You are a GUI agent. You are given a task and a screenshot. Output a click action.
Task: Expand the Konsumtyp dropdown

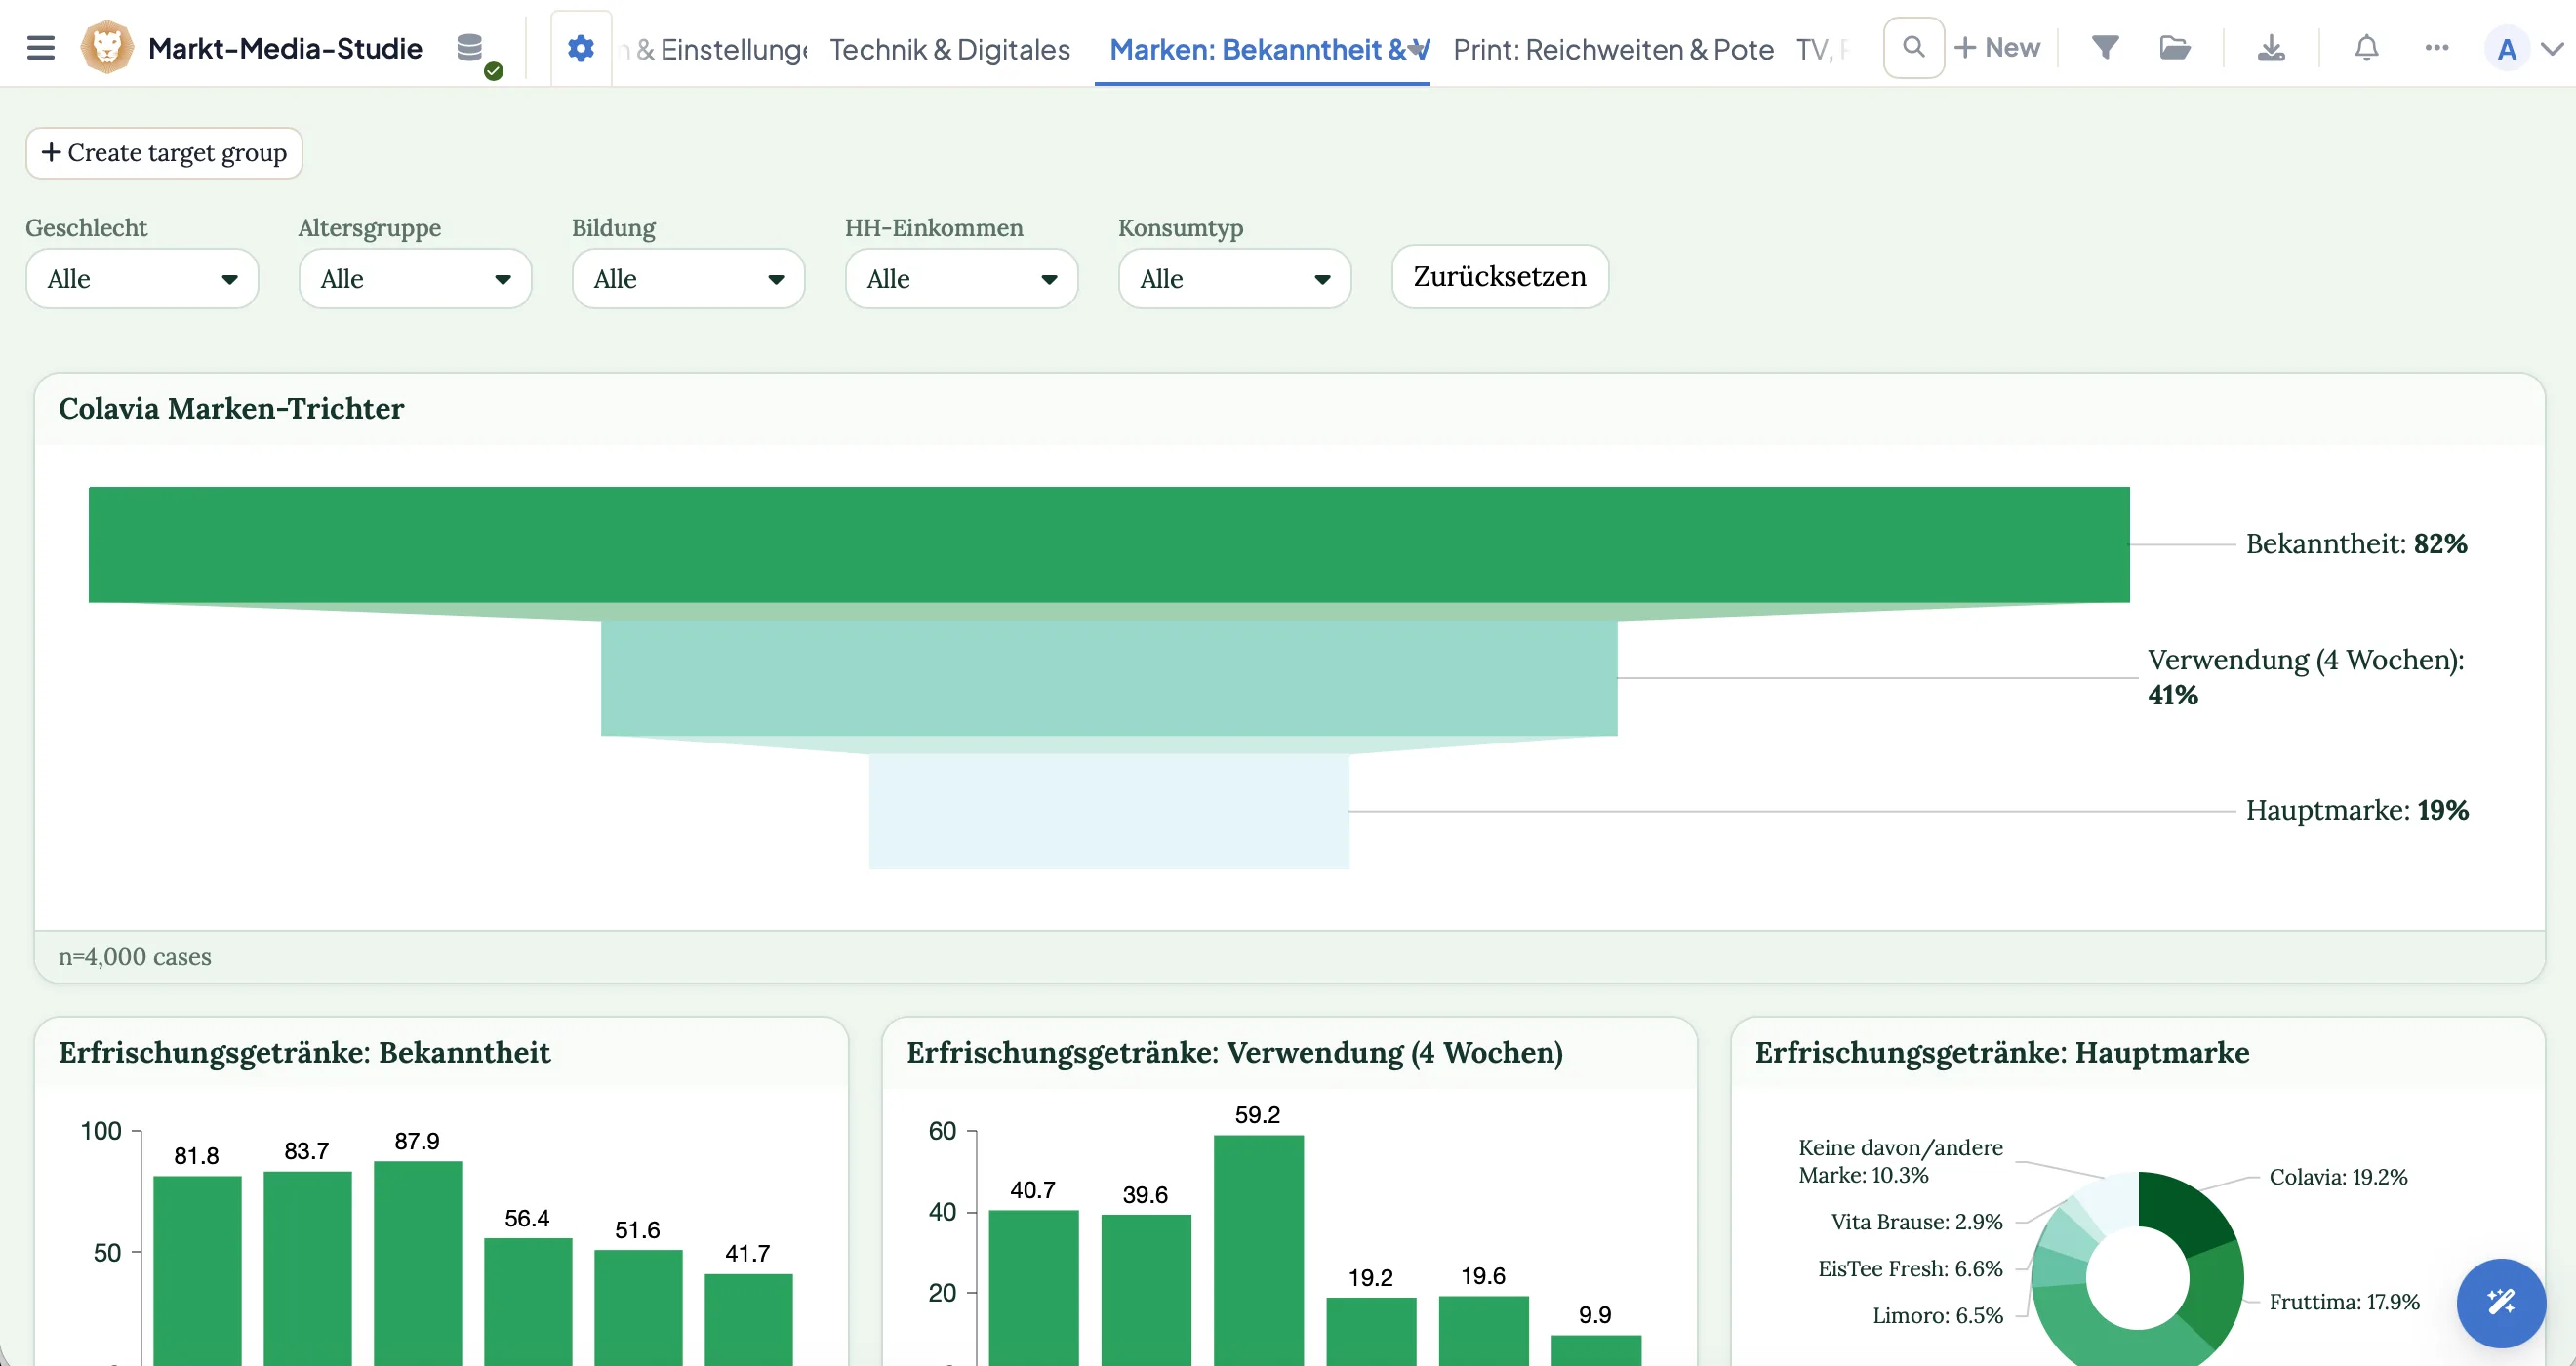pos(1234,279)
